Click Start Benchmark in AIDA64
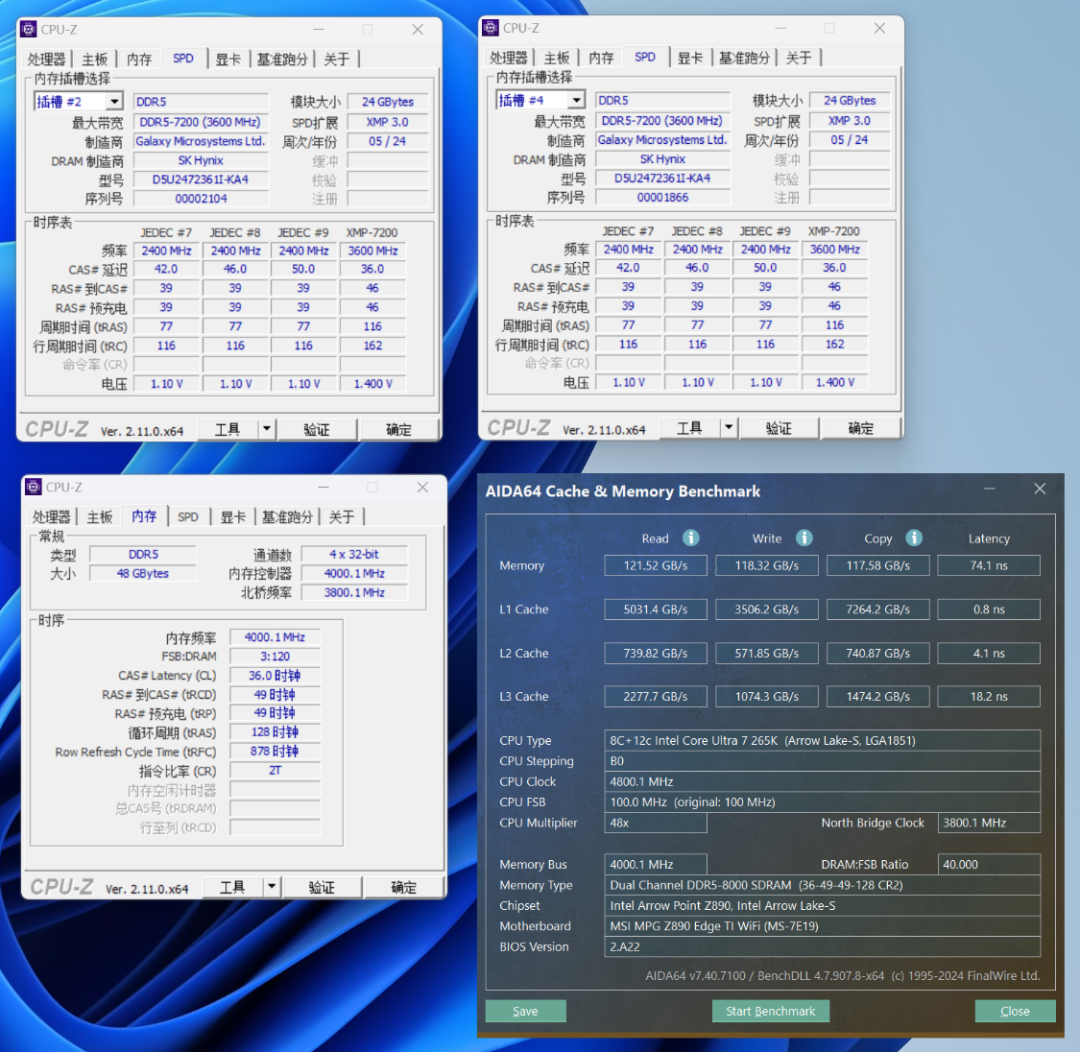1080x1052 pixels. [x=771, y=1011]
